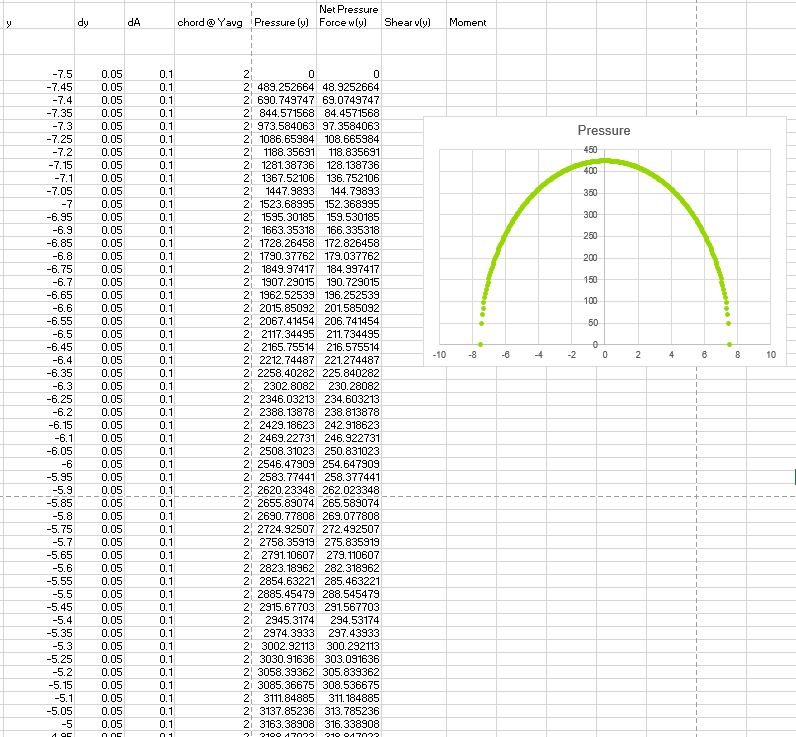
Task: Select pressure cell 1595.30185
Action: [284, 217]
